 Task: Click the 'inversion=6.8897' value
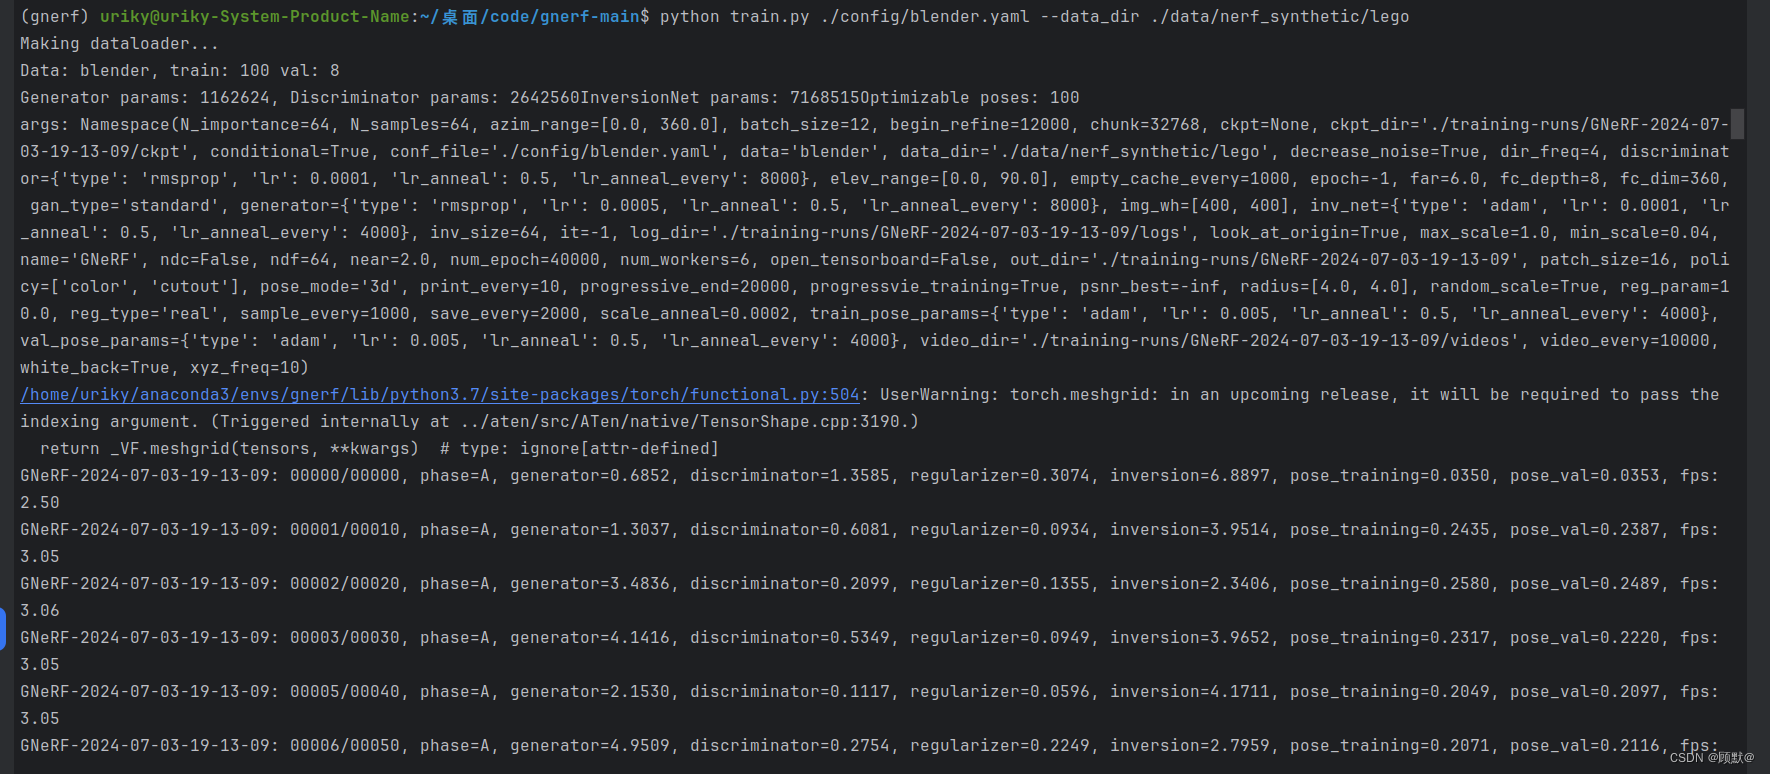coord(1190,476)
